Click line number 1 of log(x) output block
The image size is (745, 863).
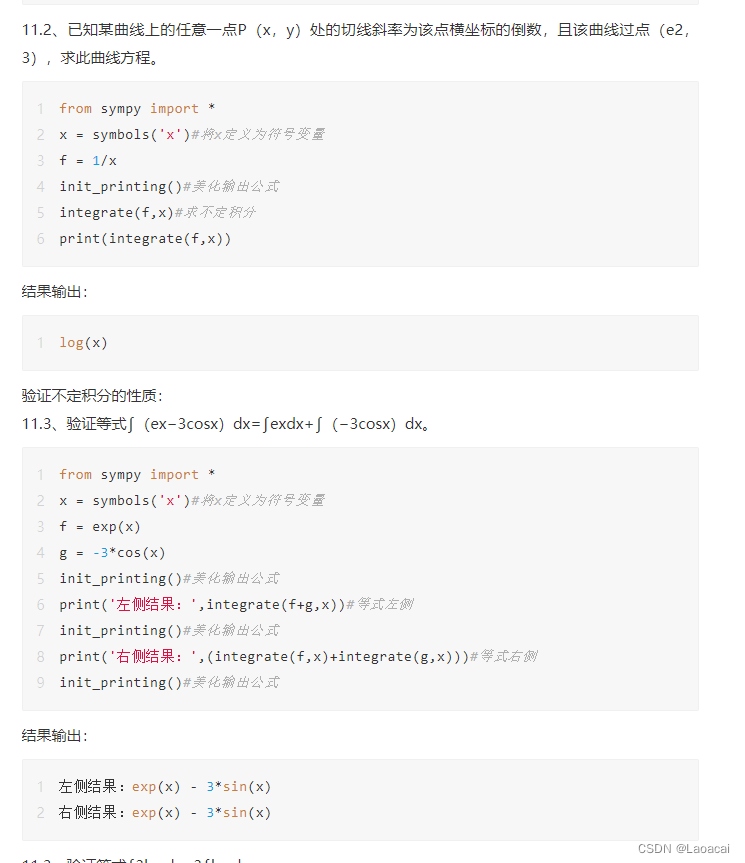[x=41, y=343]
